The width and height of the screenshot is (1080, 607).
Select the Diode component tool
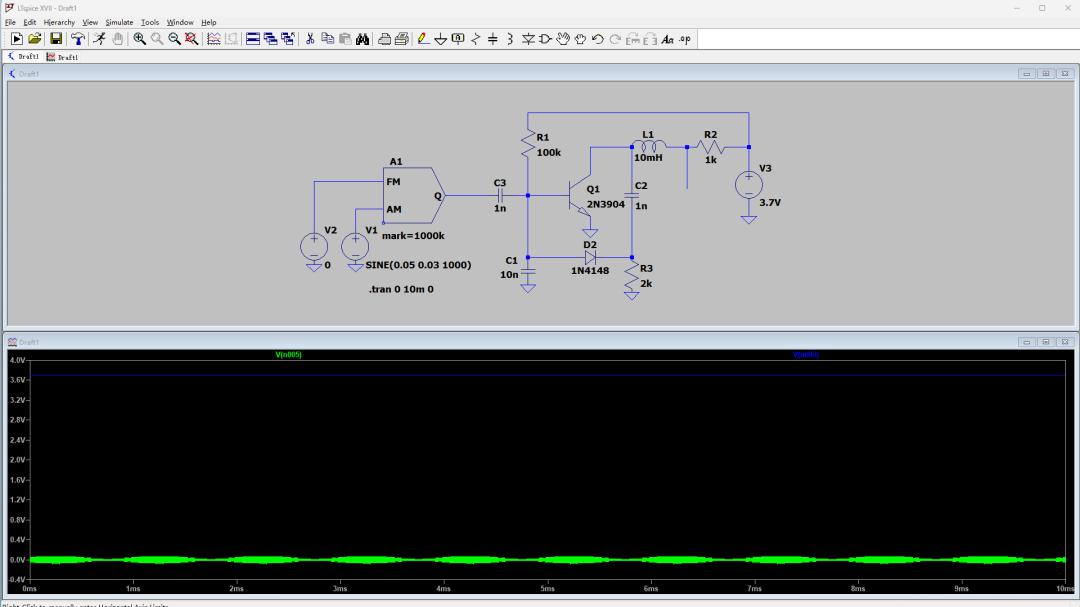point(528,39)
